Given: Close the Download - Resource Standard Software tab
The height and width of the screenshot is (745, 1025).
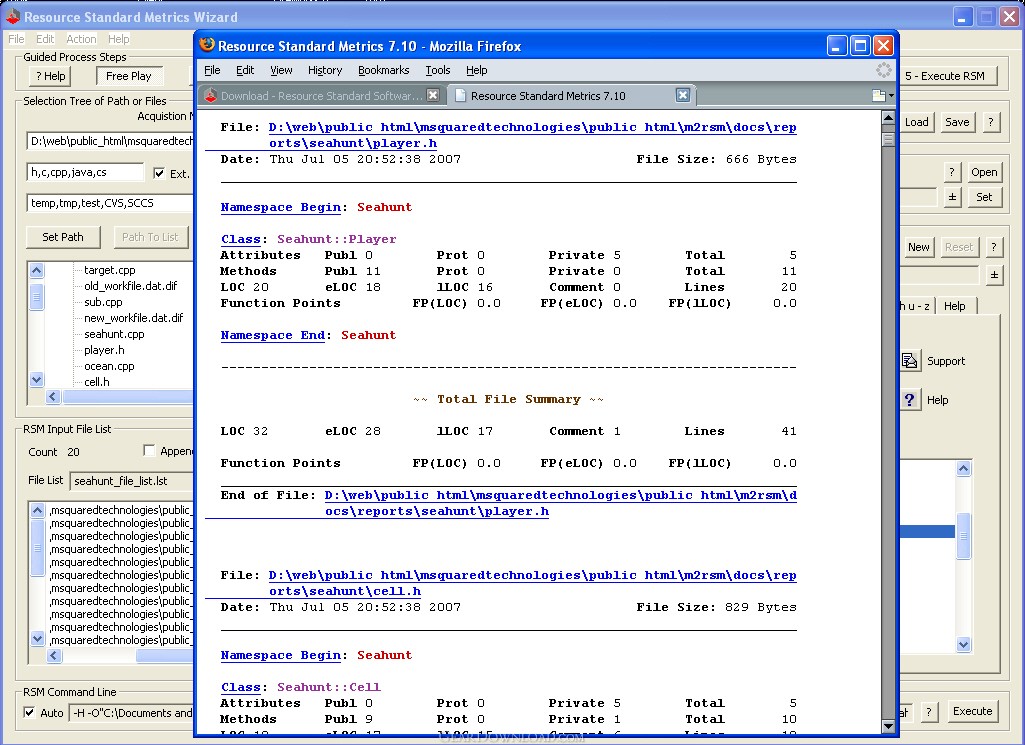Looking at the screenshot, I should 433,95.
